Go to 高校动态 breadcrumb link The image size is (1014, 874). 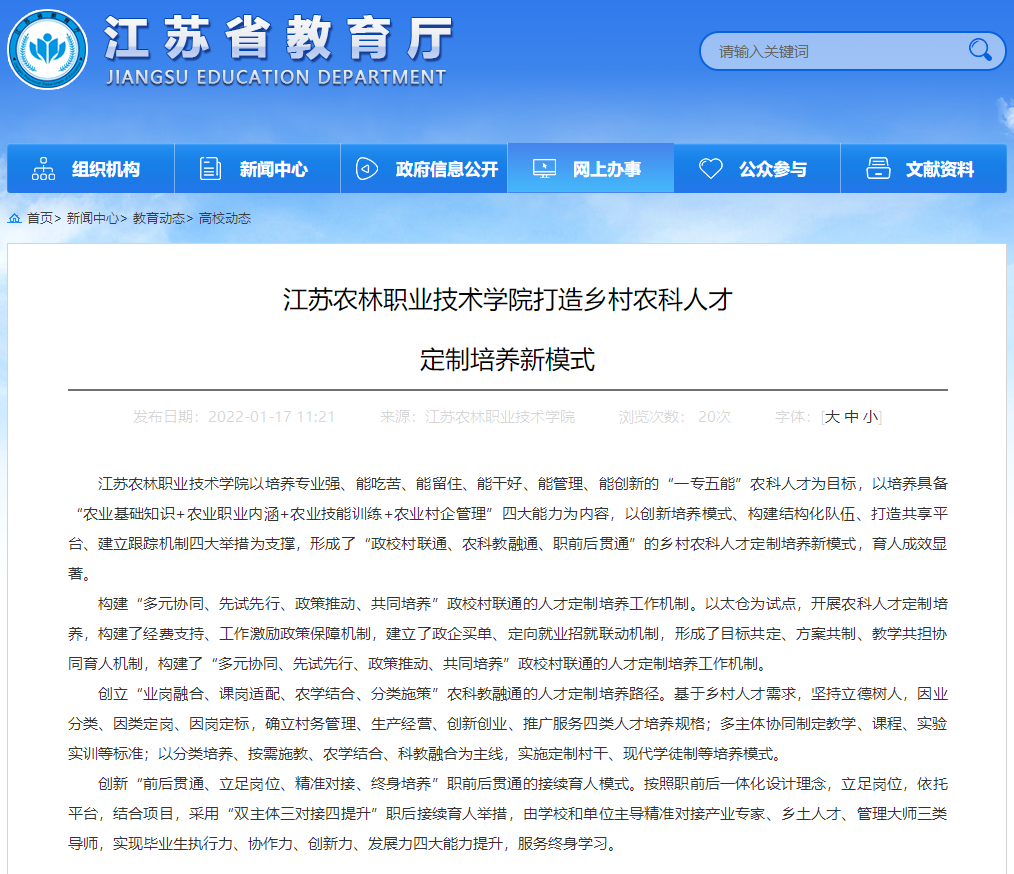tap(225, 218)
